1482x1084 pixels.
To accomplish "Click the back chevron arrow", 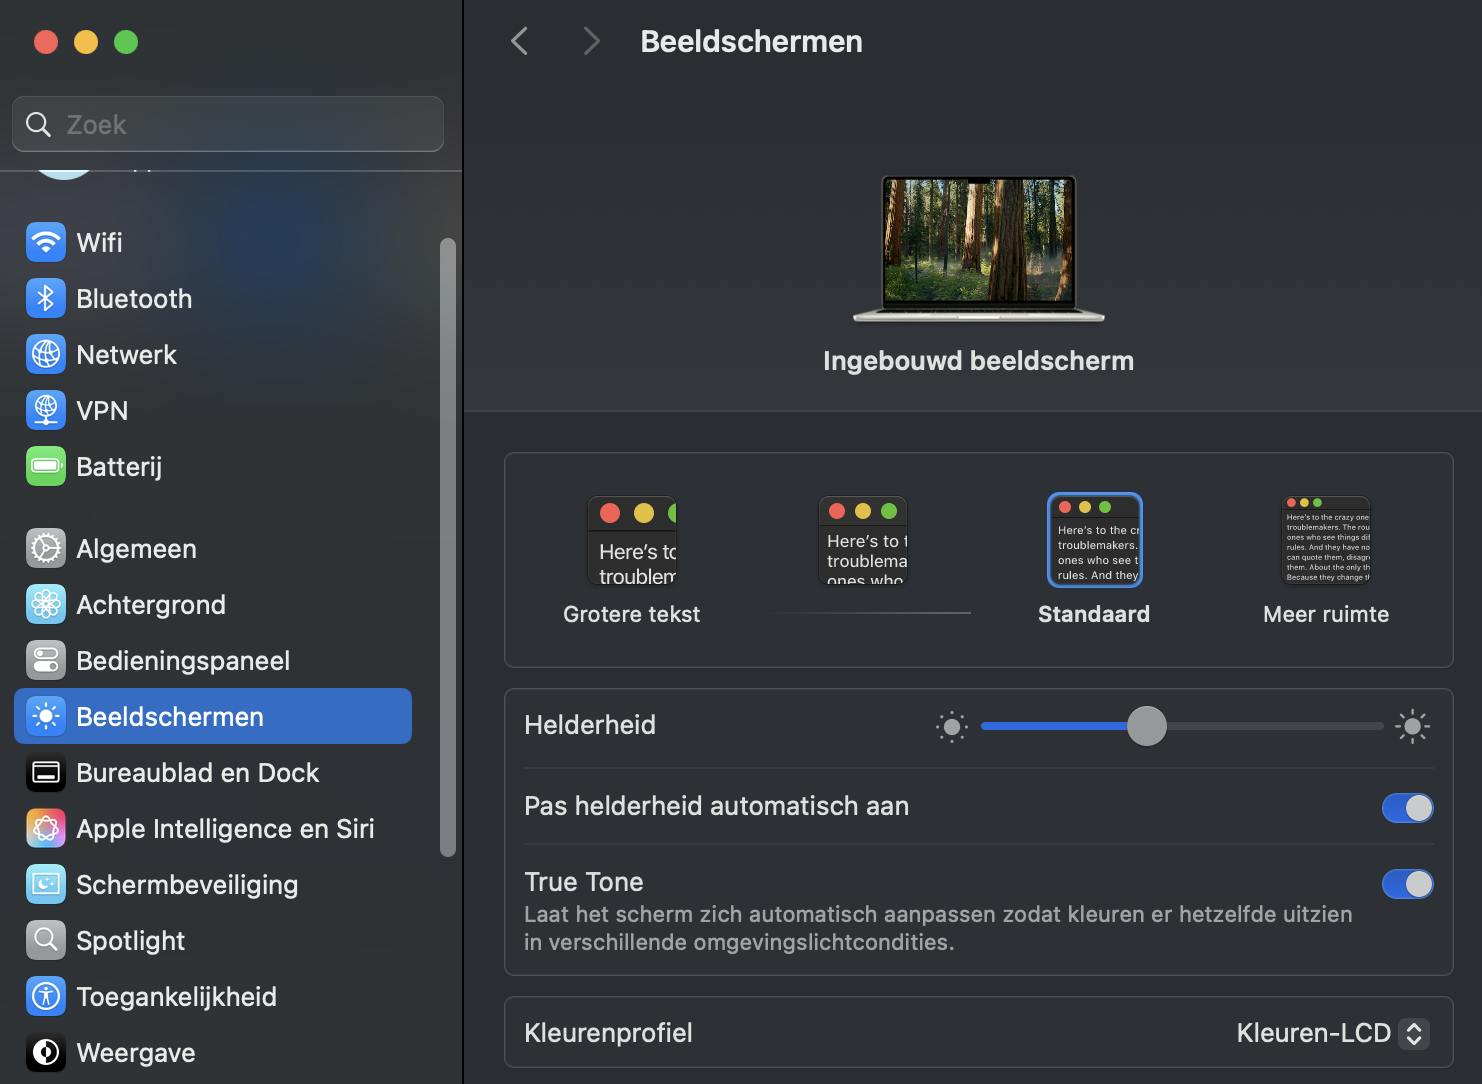I will pyautogui.click(x=519, y=41).
